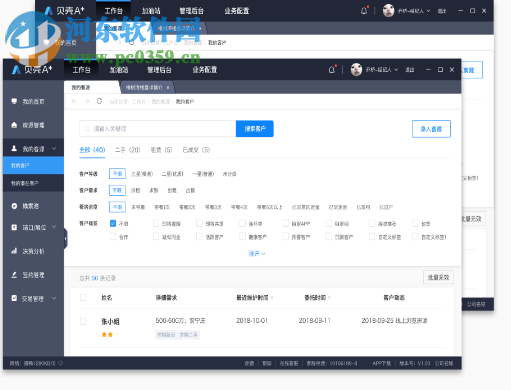The width and height of the screenshot is (511, 390).
Task: Click the 我的客源 person icon
Action: point(14,149)
